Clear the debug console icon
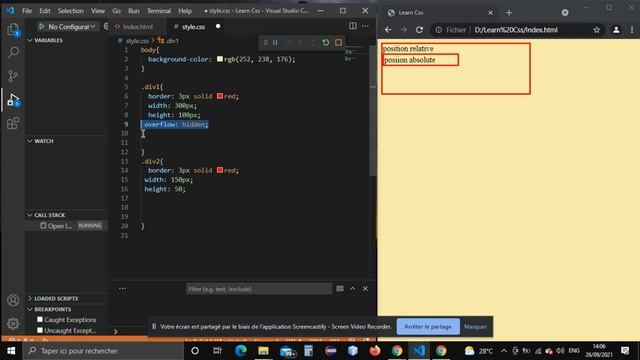This screenshot has height=360, width=640. [340, 289]
